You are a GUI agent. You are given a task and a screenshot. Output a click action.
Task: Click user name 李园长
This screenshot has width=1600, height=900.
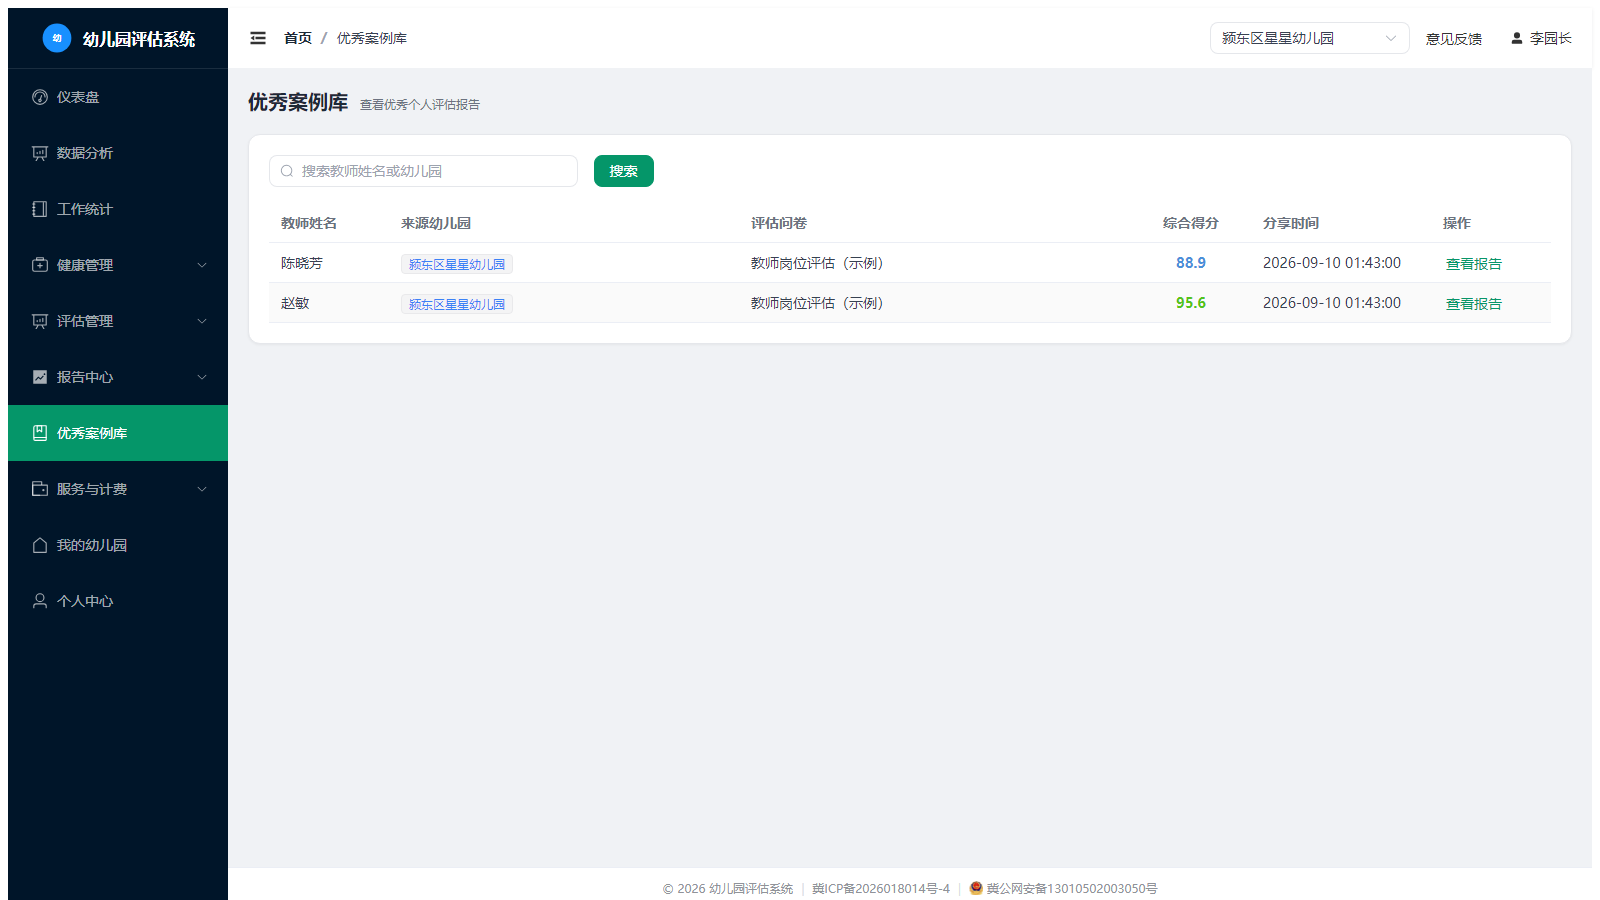click(1551, 38)
